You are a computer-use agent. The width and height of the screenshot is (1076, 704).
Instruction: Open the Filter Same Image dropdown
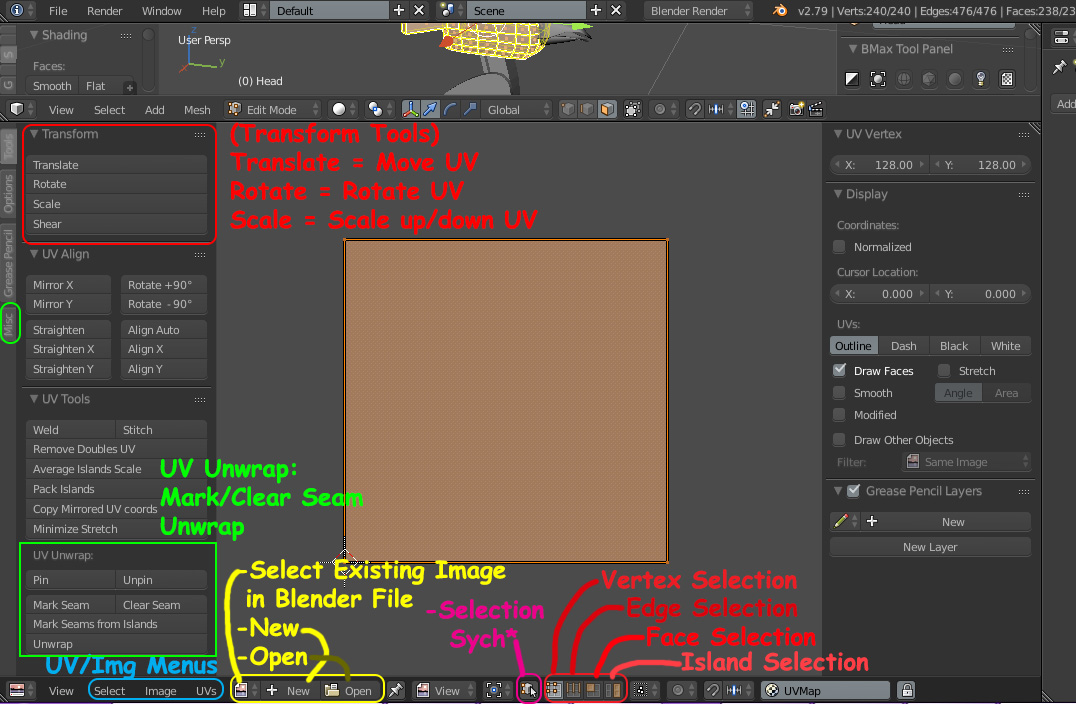click(x=967, y=462)
